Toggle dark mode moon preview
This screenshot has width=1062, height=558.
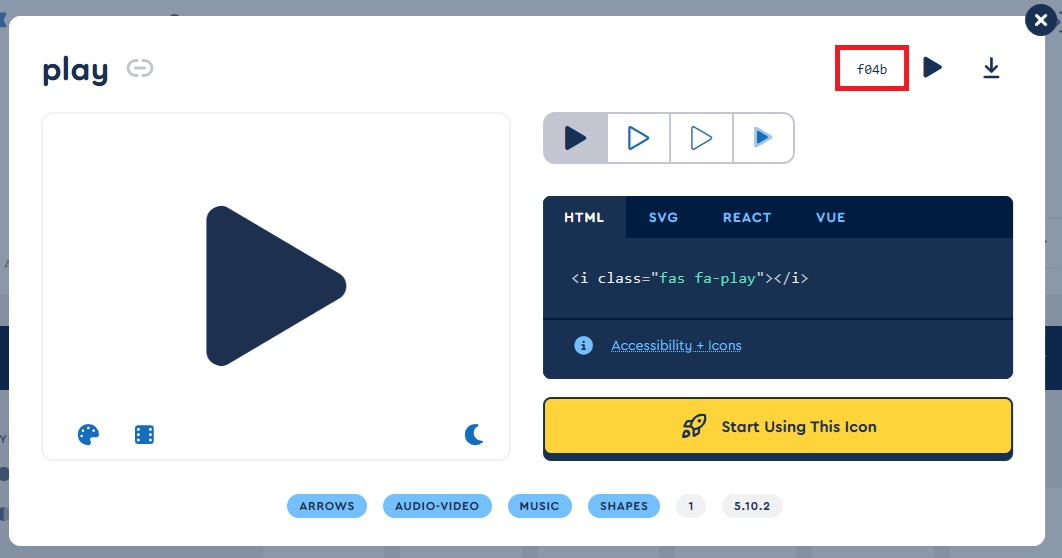pyautogui.click(x=474, y=434)
